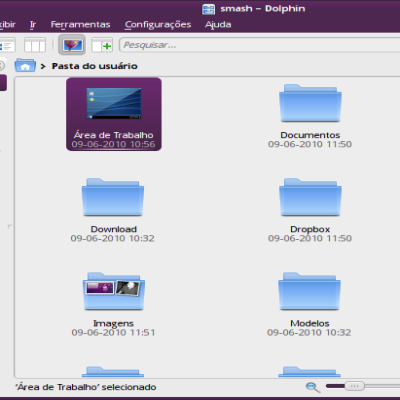The width and height of the screenshot is (400, 400).
Task: Click the split view plus icon
Action: pos(102,45)
